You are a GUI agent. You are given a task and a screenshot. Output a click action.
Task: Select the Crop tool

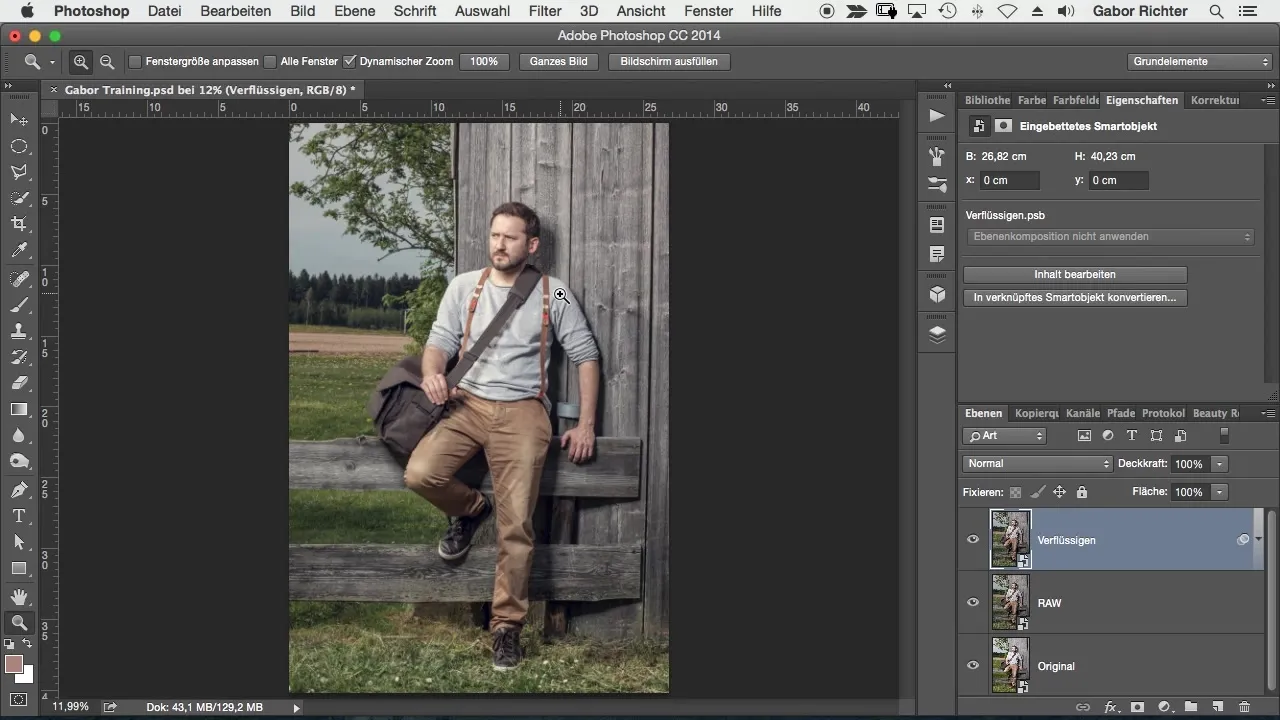pos(19,223)
